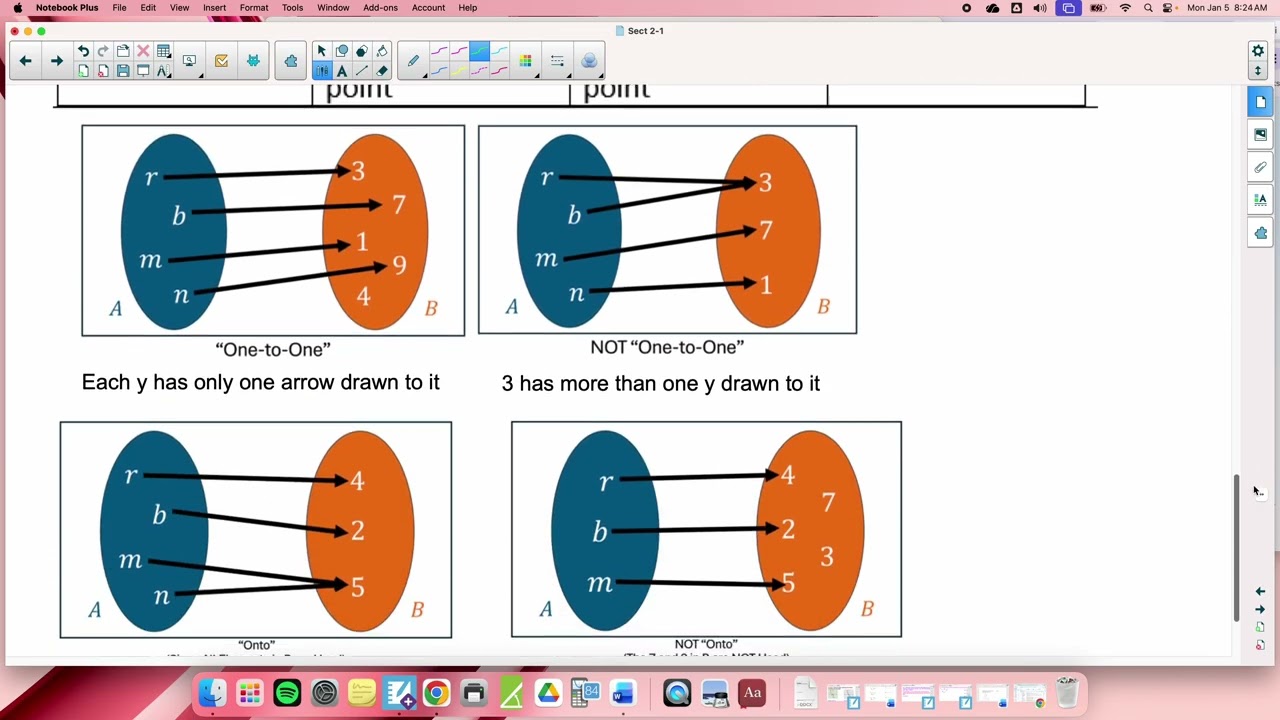Open the View menu

click(179, 8)
